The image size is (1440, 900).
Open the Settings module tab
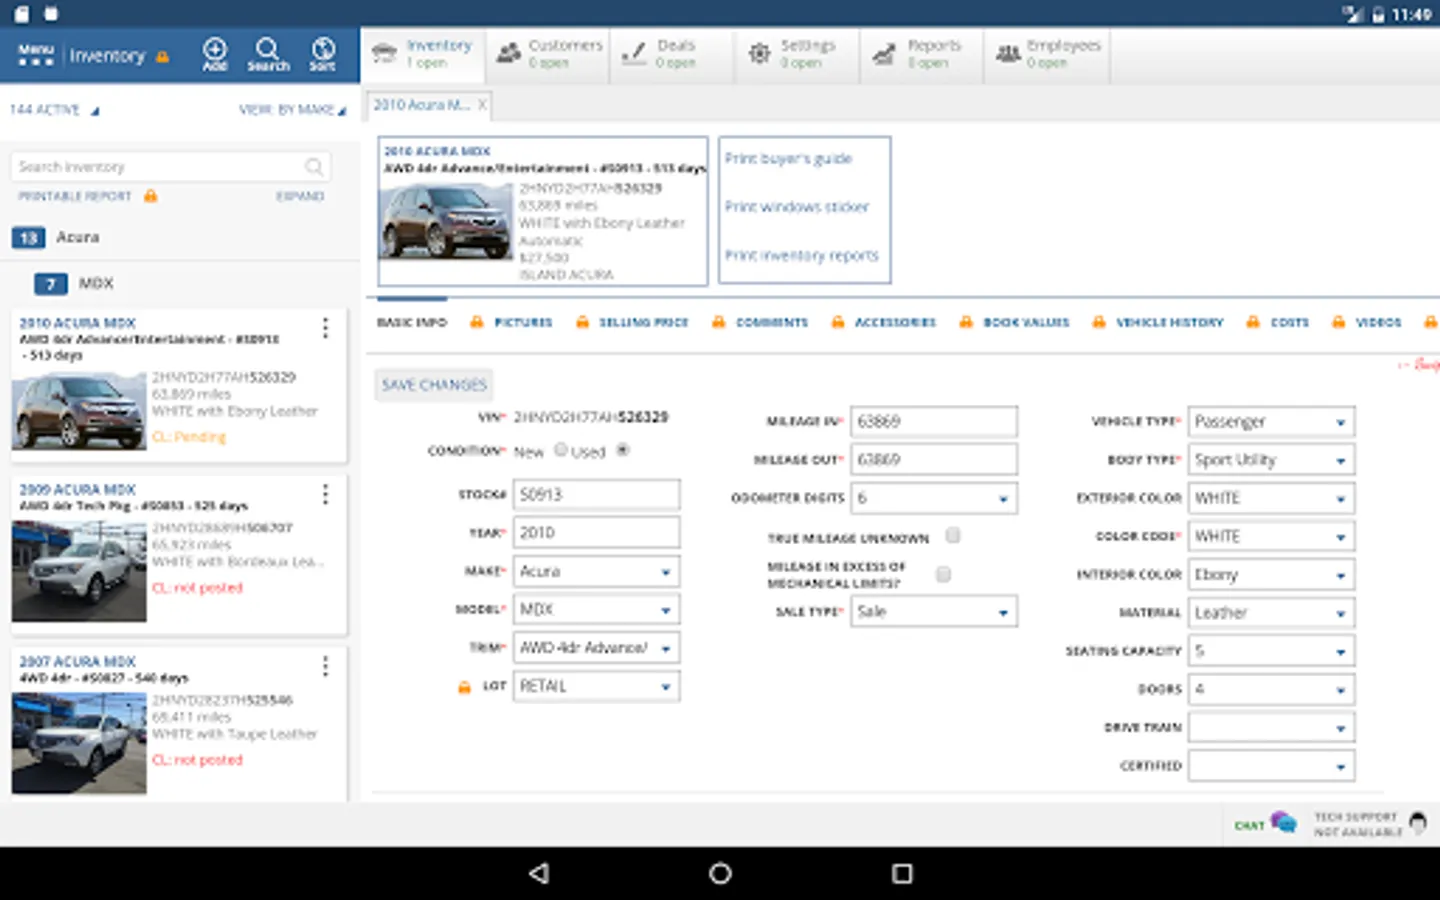(797, 54)
